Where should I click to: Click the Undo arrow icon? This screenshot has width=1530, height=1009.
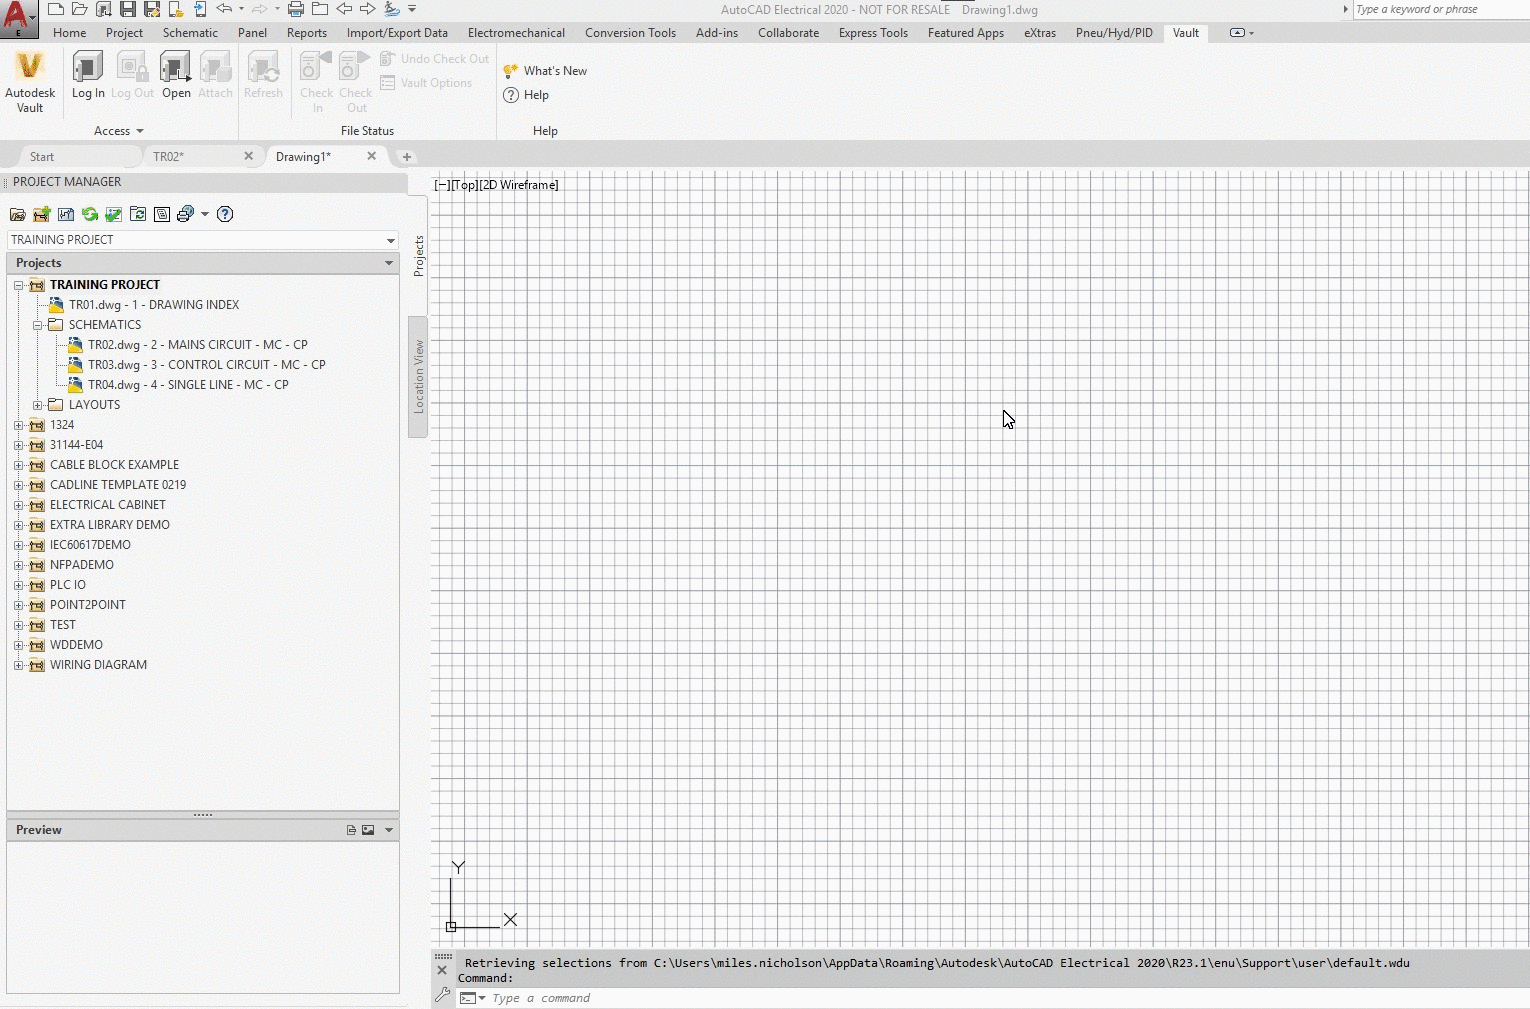coord(224,9)
